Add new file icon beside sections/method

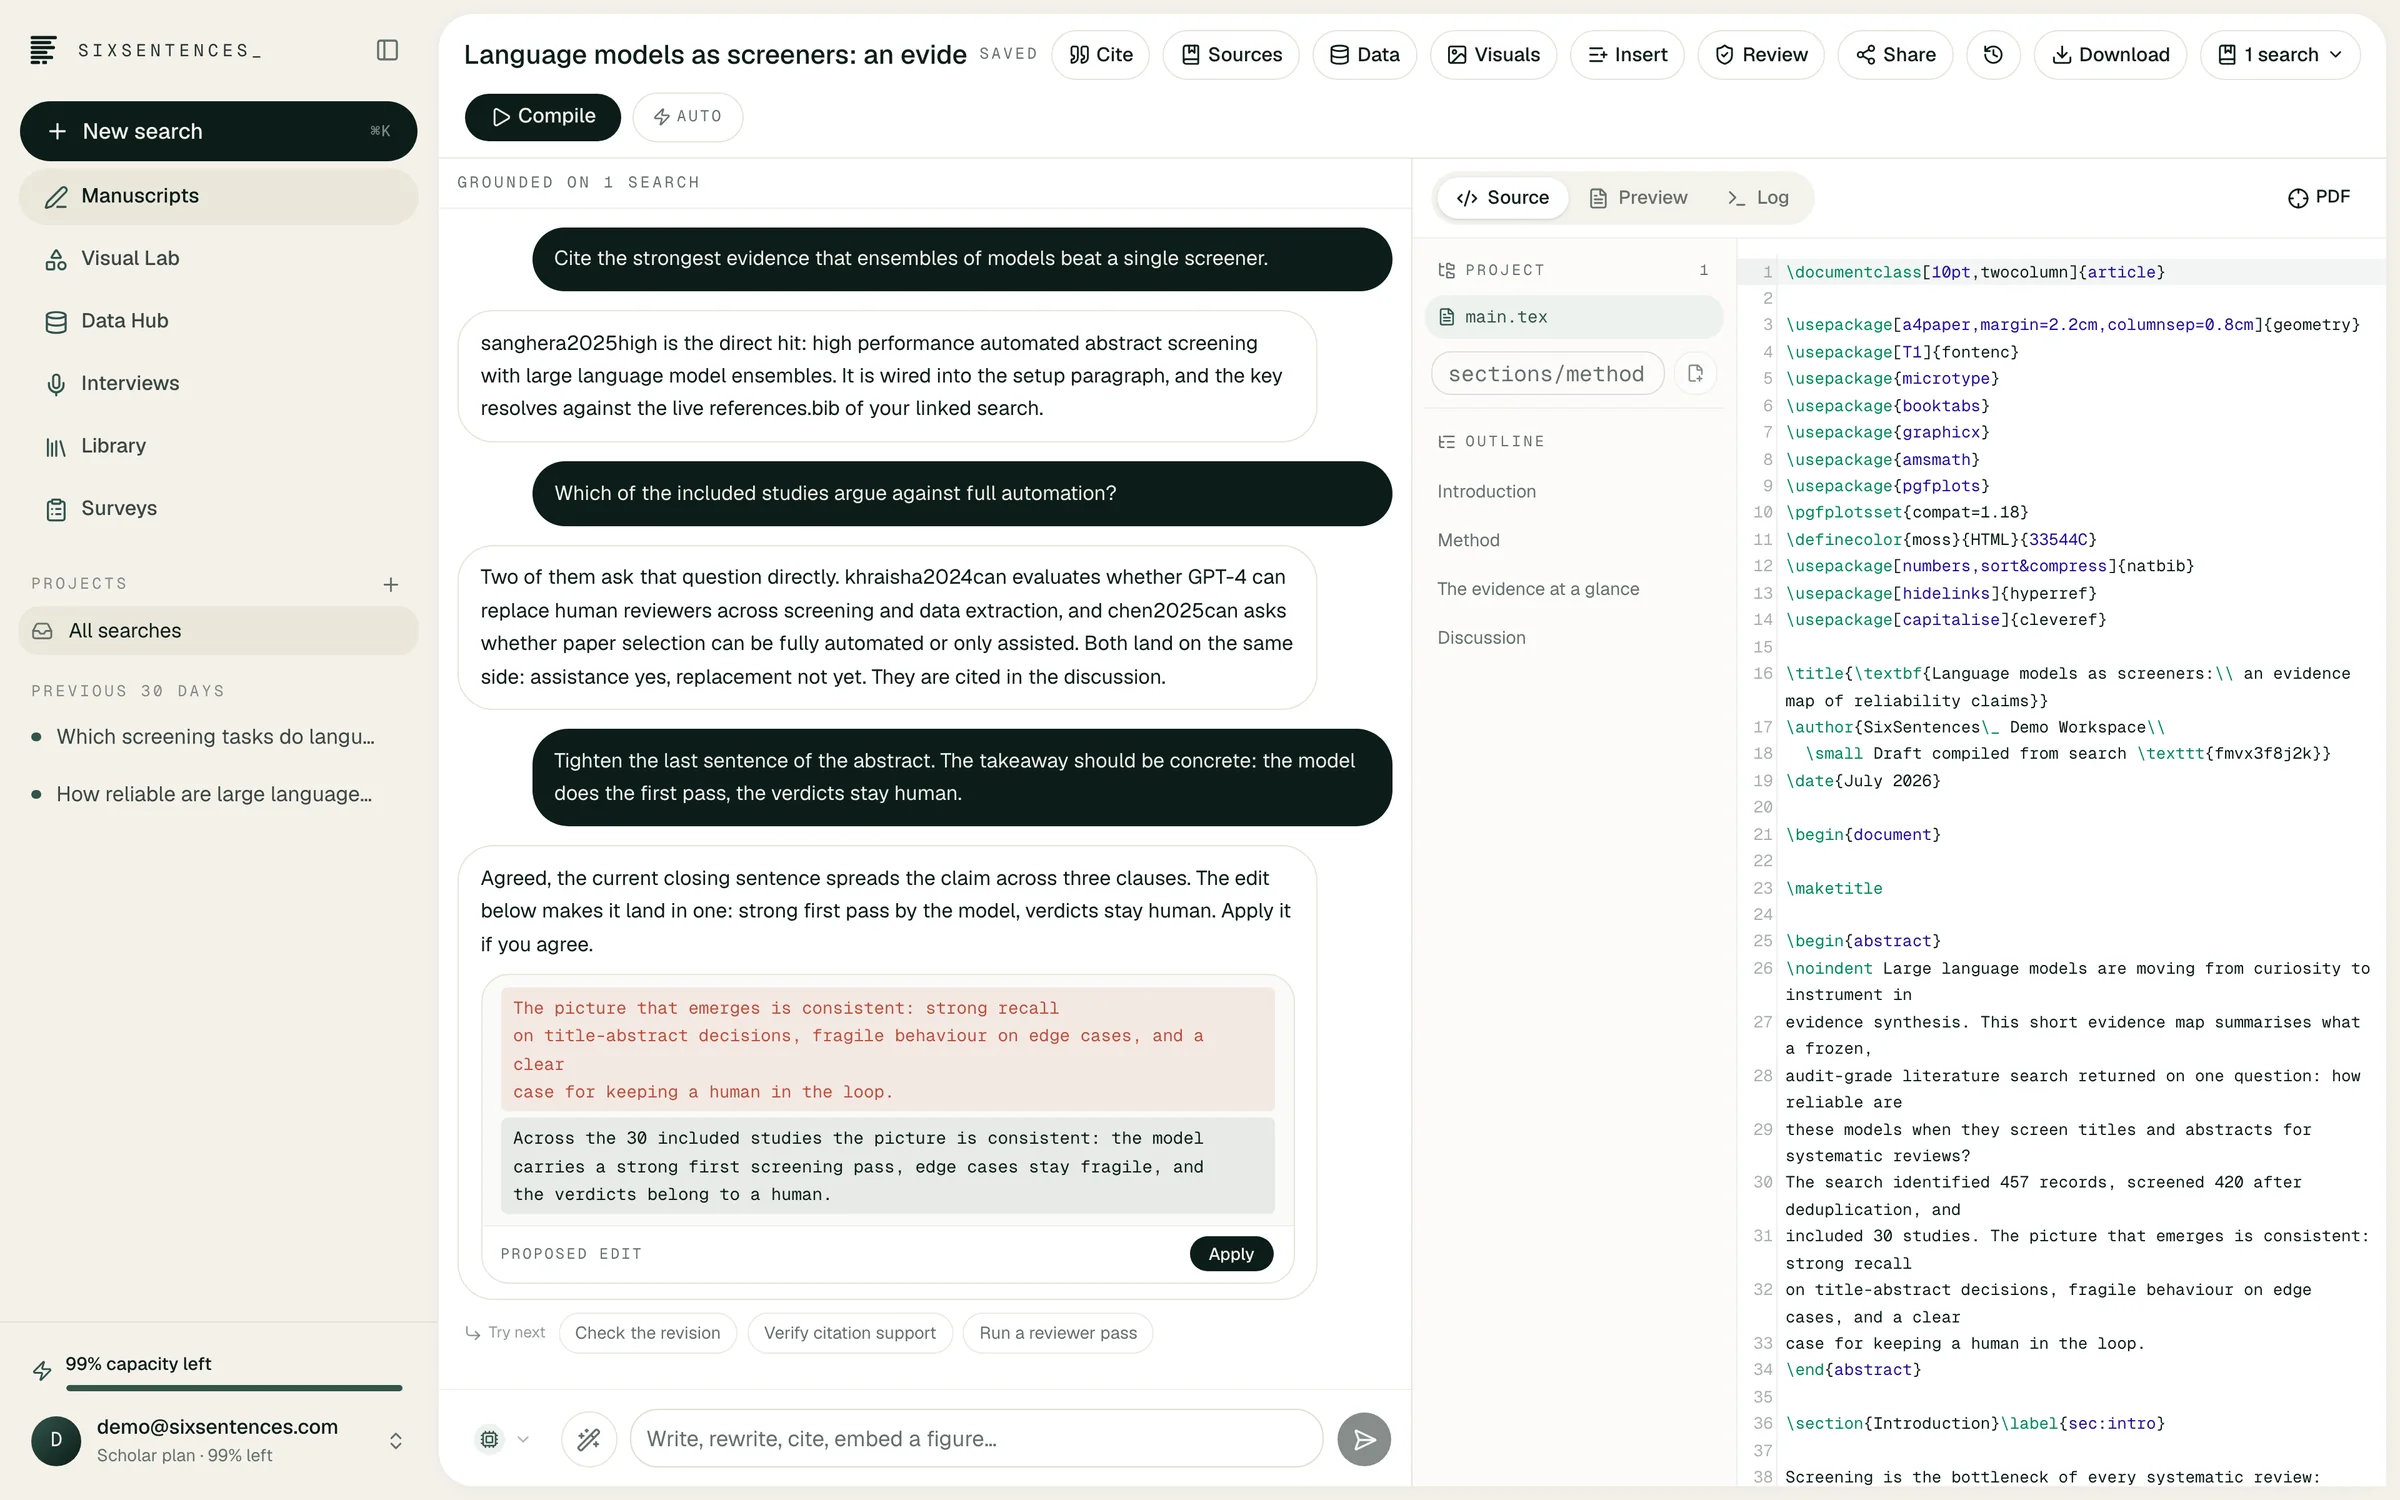click(x=1695, y=374)
